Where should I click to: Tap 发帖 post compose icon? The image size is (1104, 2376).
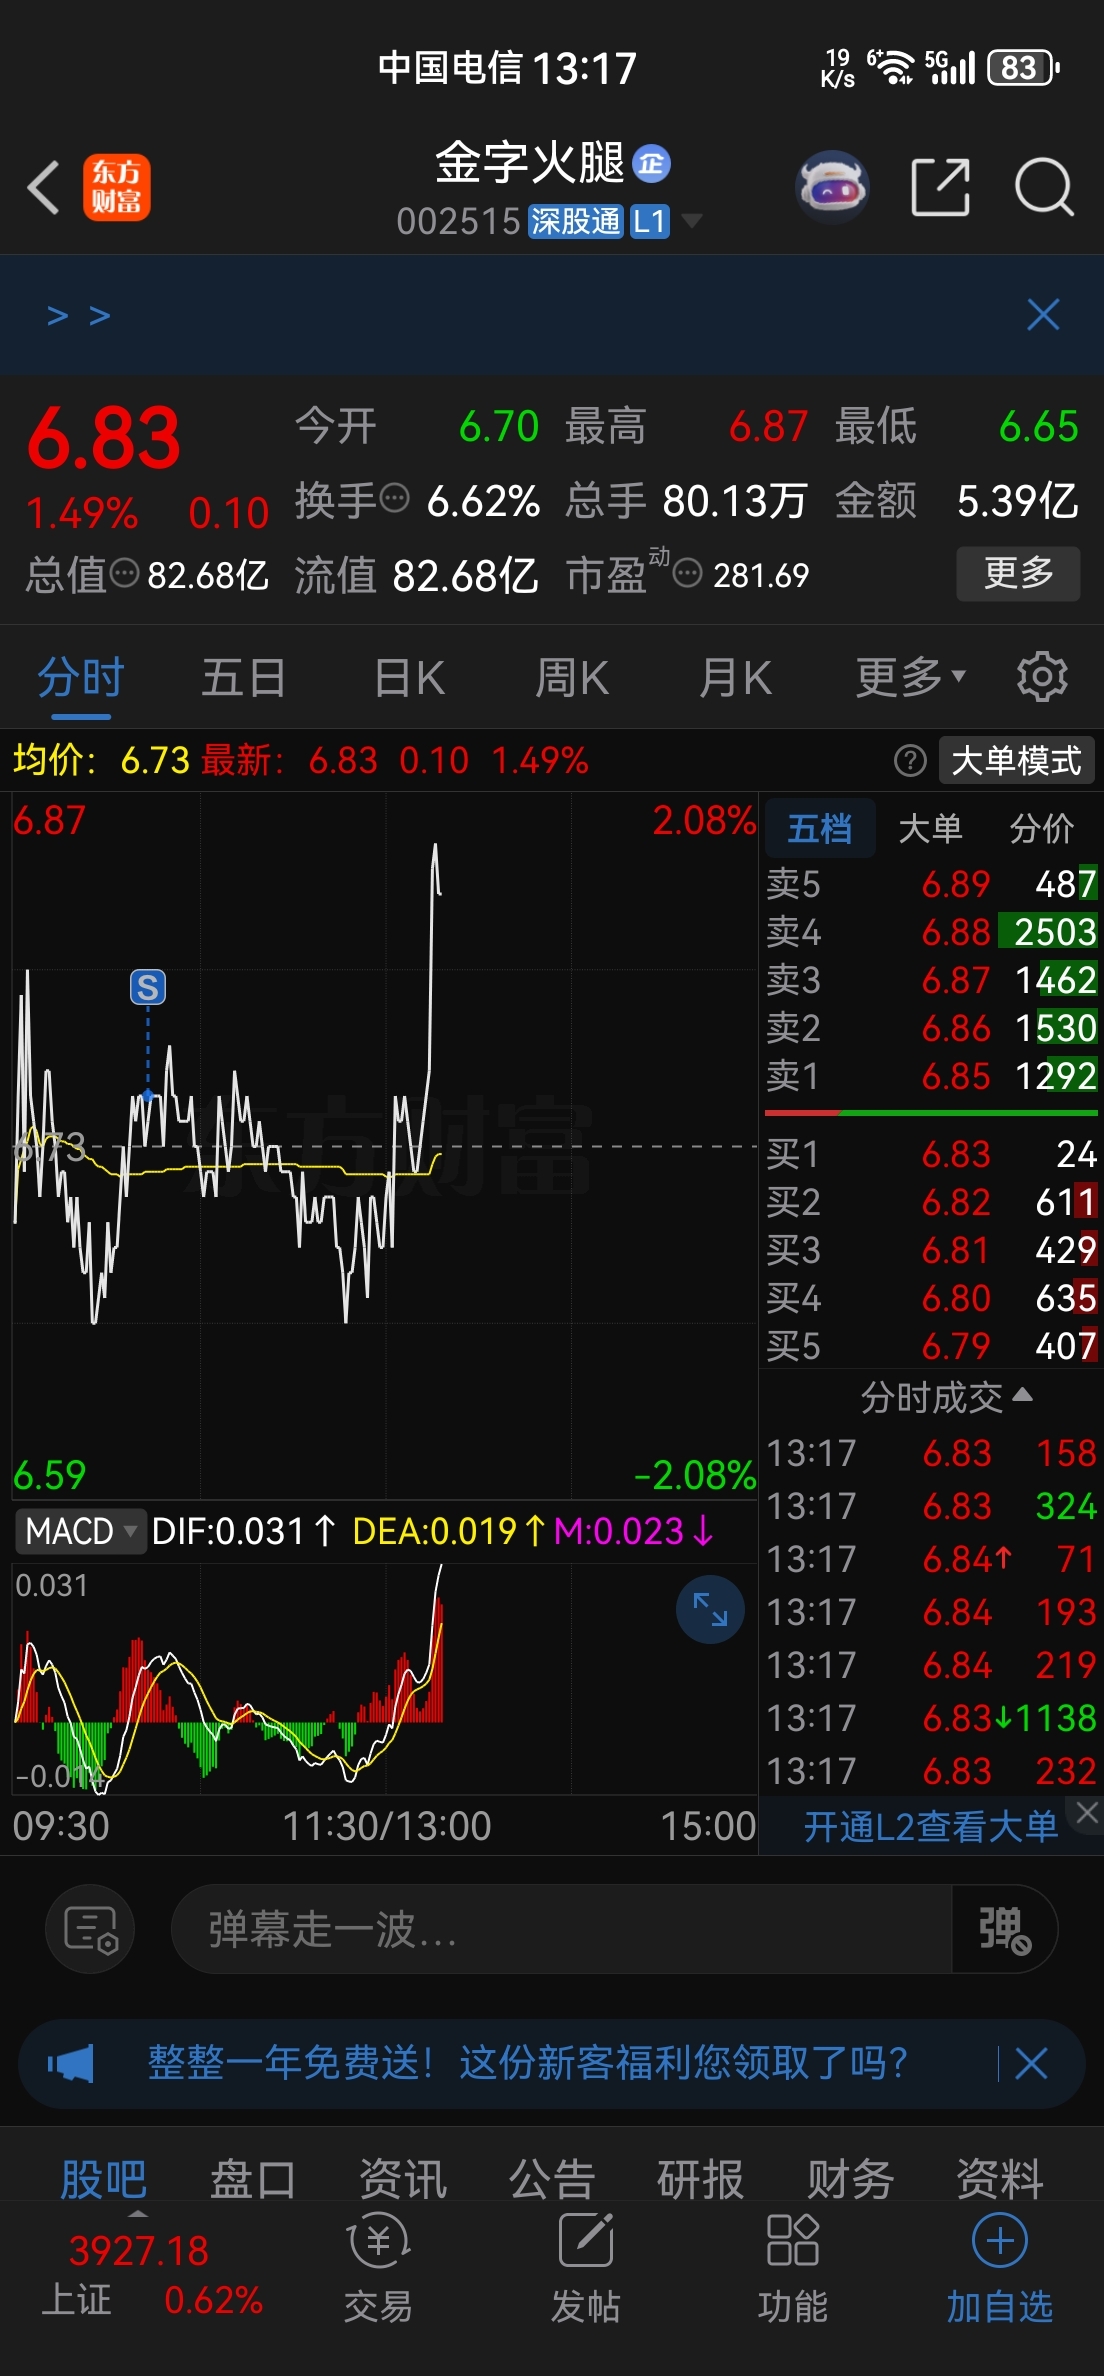(x=586, y=2268)
